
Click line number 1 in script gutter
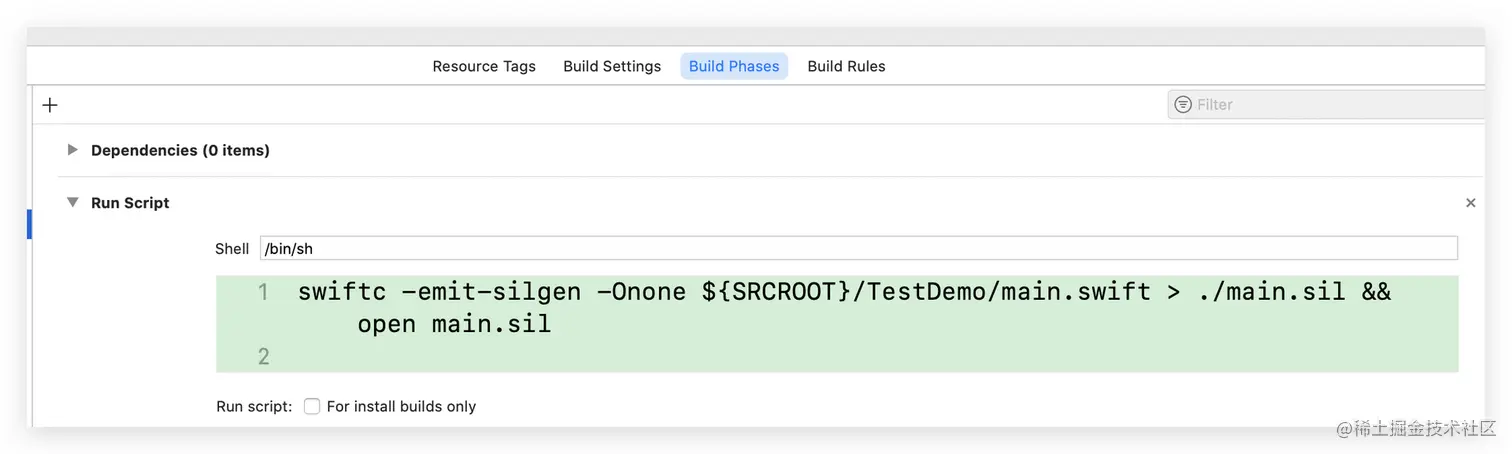click(263, 293)
